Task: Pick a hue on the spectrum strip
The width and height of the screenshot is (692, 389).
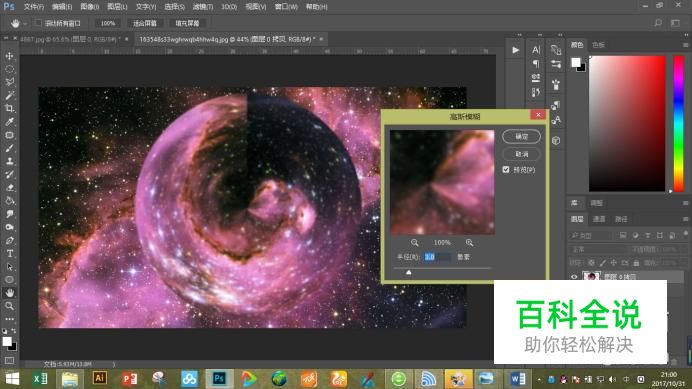Action: [x=678, y=124]
